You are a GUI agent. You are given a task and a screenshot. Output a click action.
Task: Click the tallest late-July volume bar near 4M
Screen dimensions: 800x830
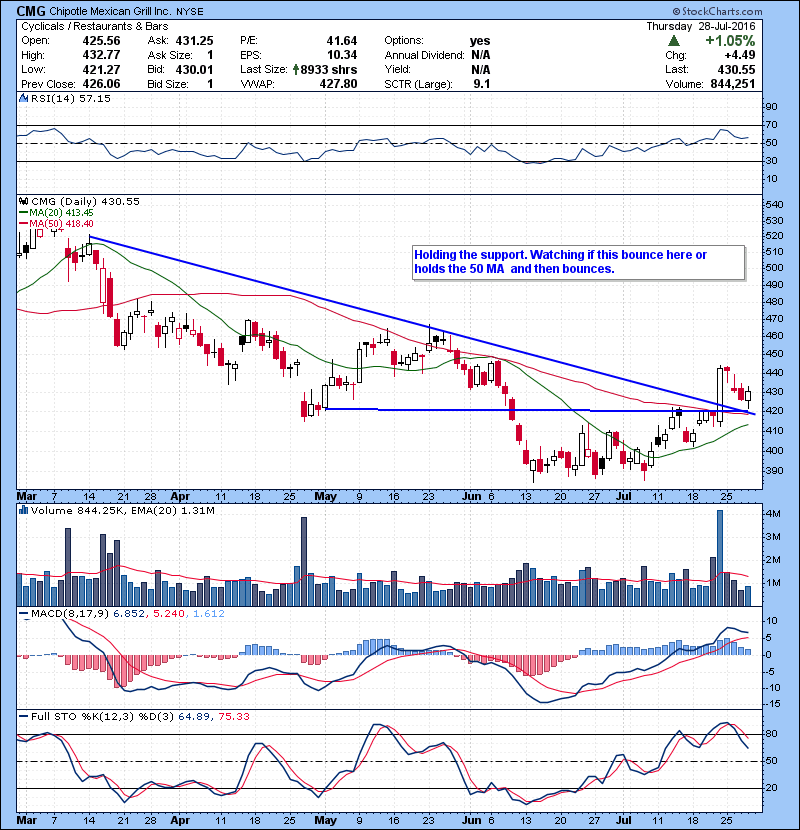(x=720, y=558)
